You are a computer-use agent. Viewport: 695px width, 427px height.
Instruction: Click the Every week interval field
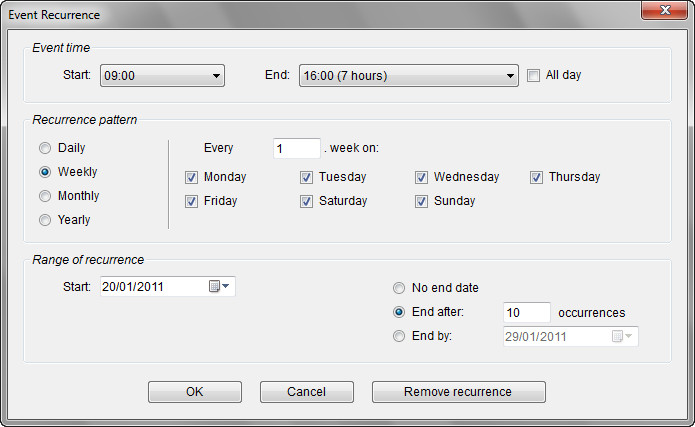[296, 148]
